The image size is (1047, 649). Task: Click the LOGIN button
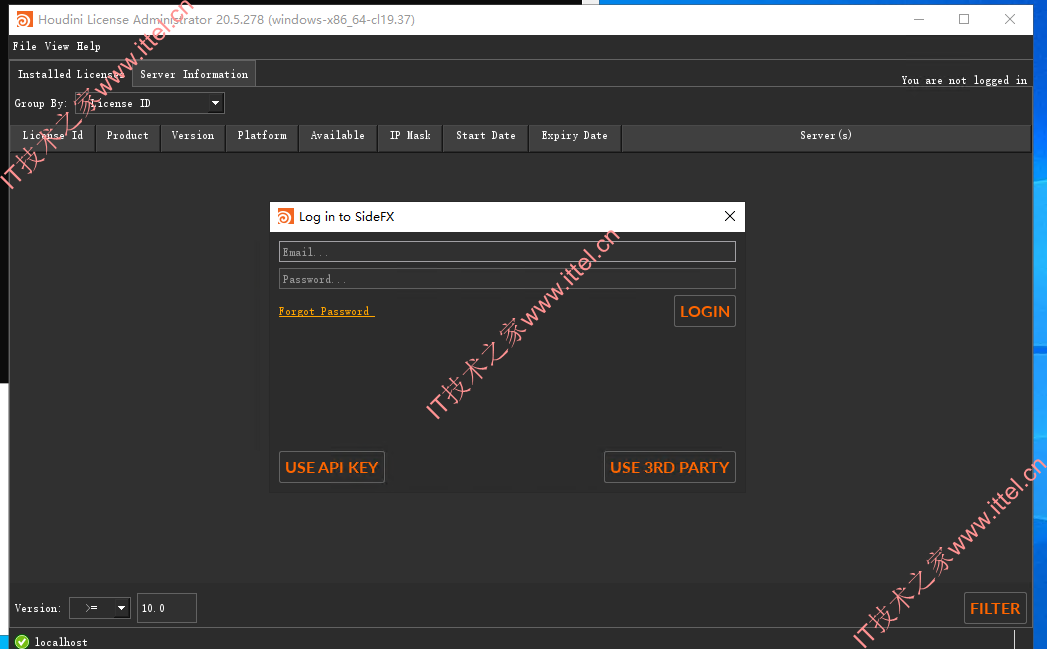point(704,311)
